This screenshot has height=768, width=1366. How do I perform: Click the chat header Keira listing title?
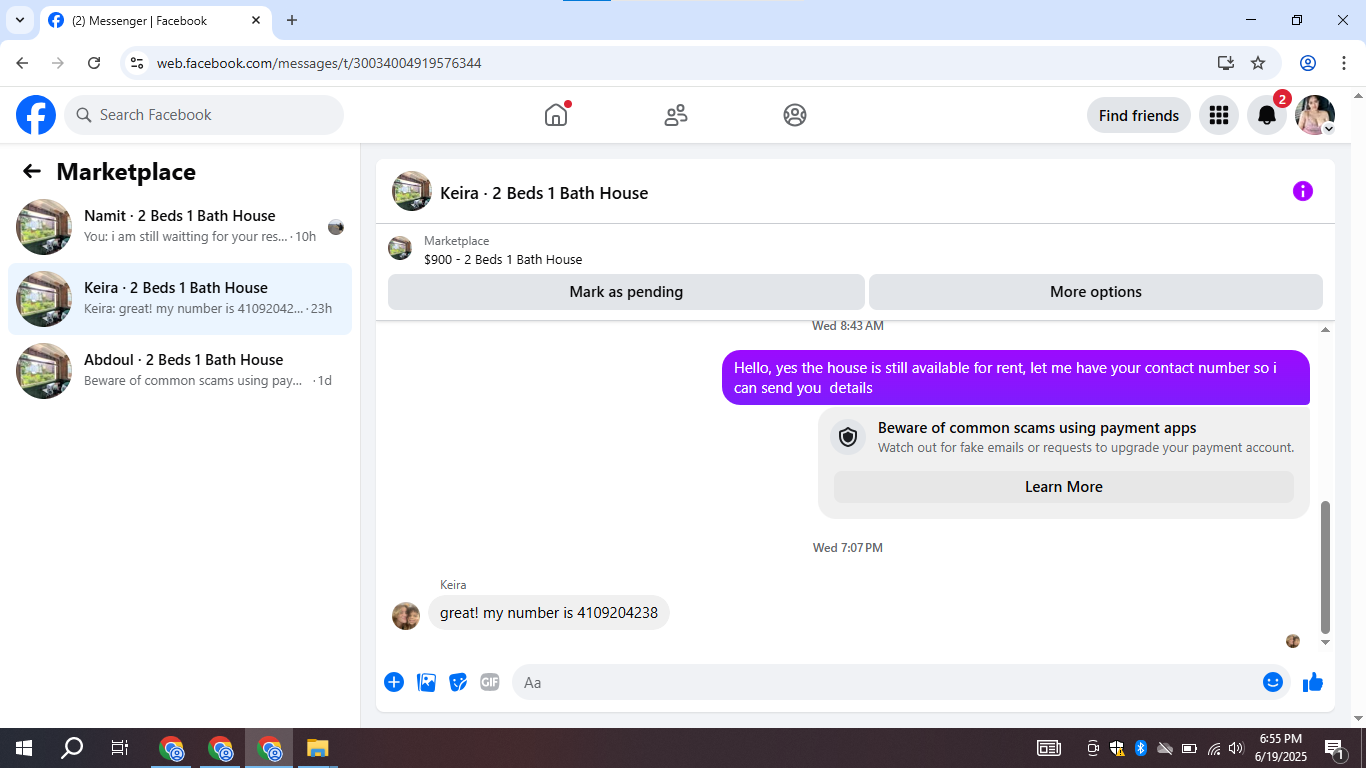544,193
